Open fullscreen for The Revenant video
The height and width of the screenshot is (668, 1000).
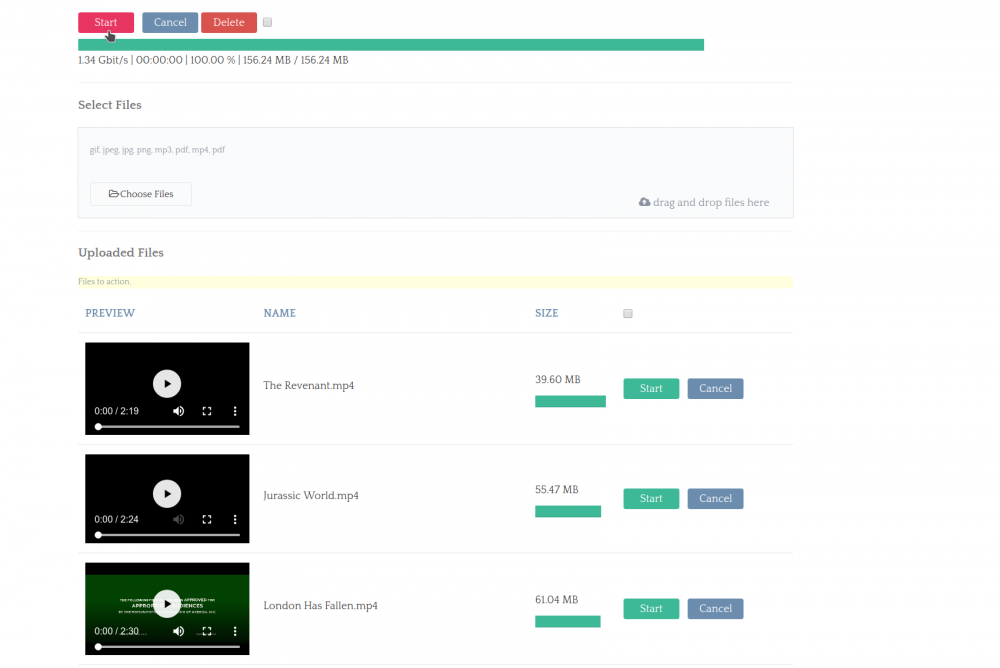click(x=207, y=411)
